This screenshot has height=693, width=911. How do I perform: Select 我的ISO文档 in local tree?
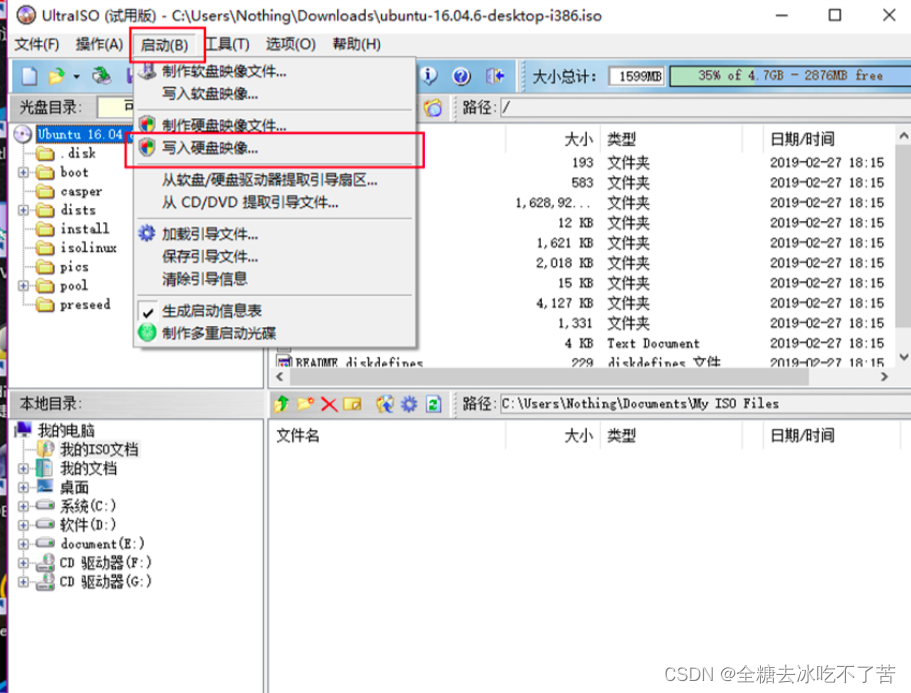(x=99, y=450)
